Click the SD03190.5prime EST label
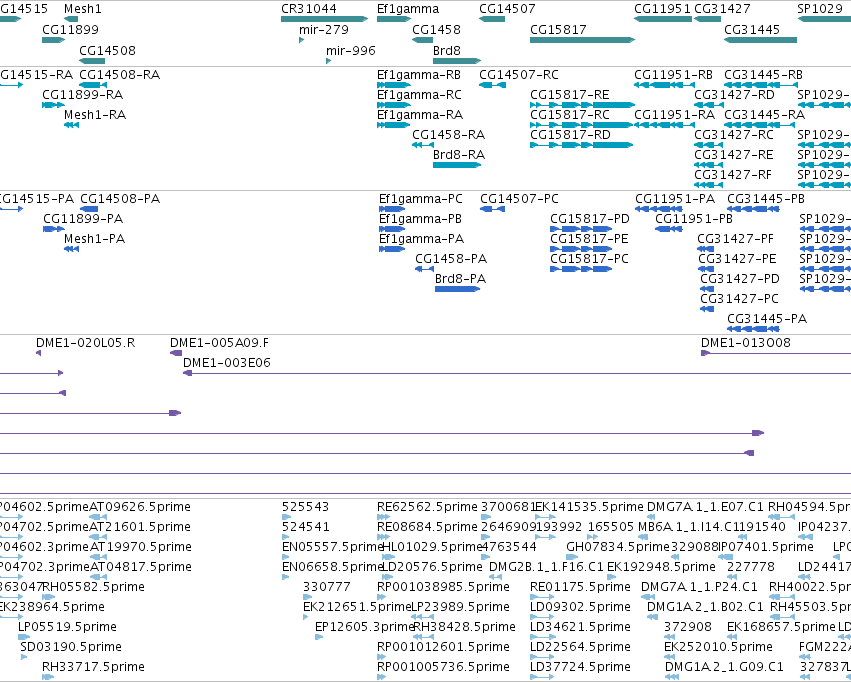The image size is (851, 682). pyautogui.click(x=71, y=647)
